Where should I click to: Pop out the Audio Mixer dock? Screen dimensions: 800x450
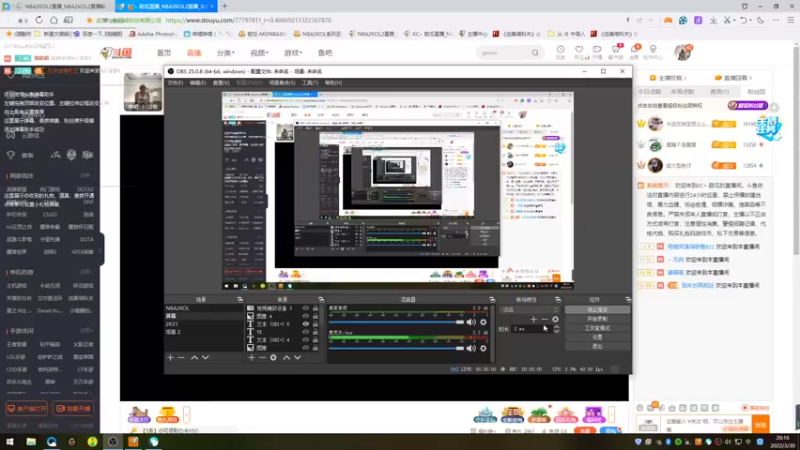(492, 299)
